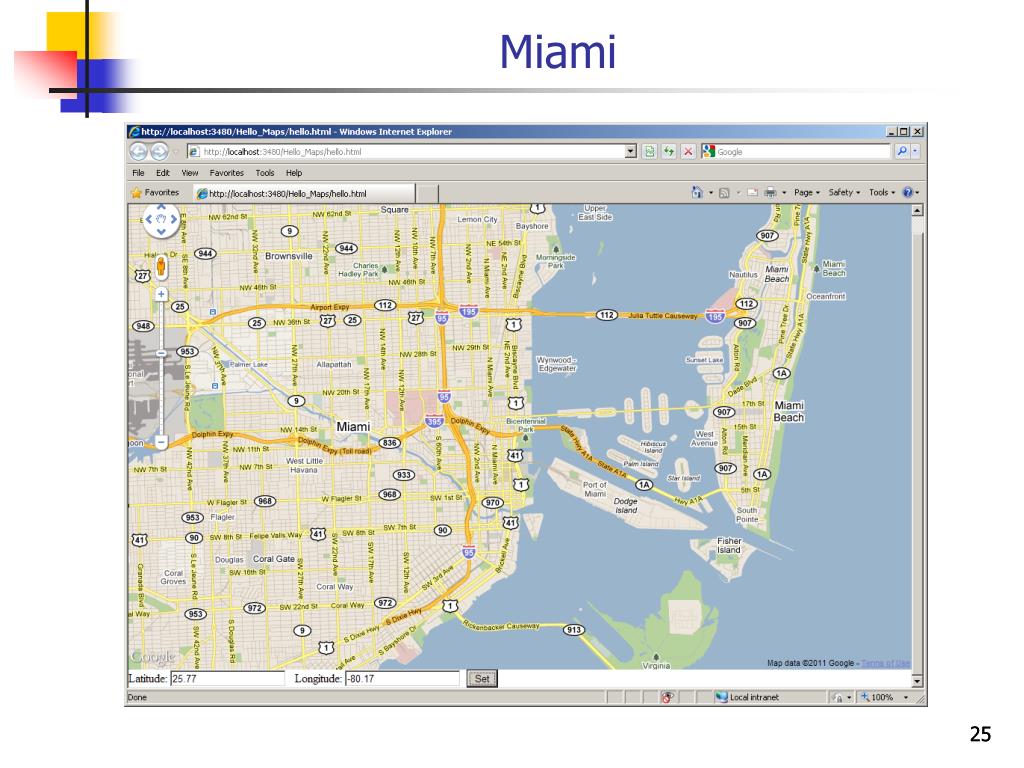Image resolution: width=1024 pixels, height=768 pixels.
Task: Click the Set button
Action: point(482,679)
